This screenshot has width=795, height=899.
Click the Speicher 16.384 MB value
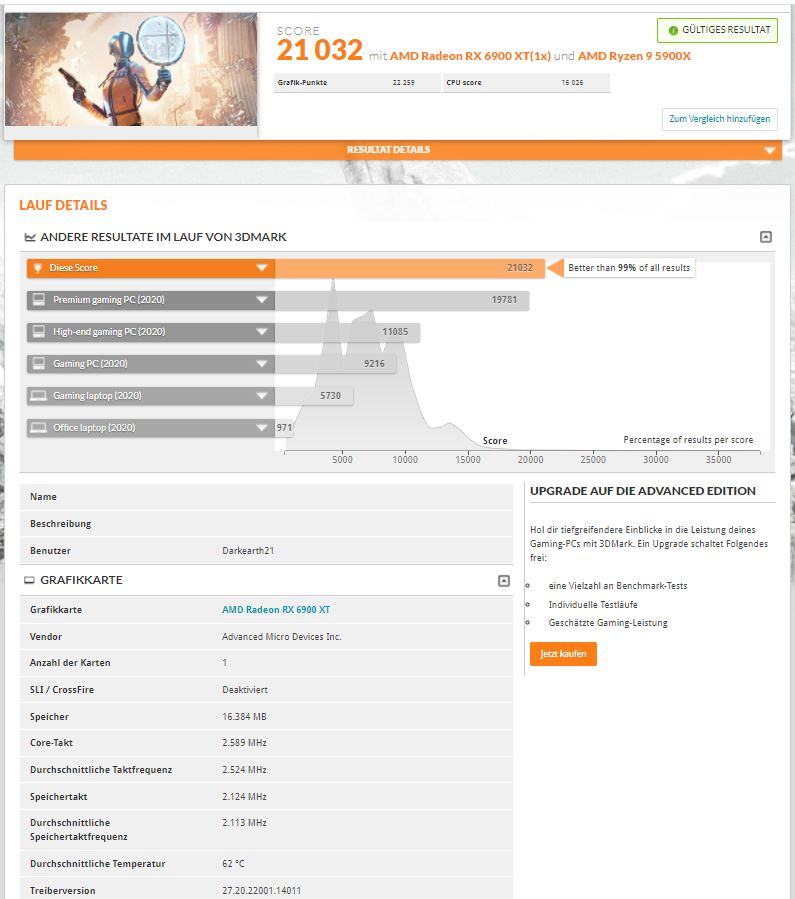(245, 717)
